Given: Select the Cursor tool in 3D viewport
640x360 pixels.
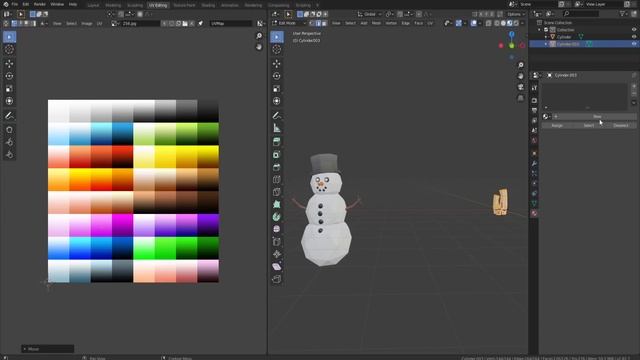Looking at the screenshot, I should (277, 50).
